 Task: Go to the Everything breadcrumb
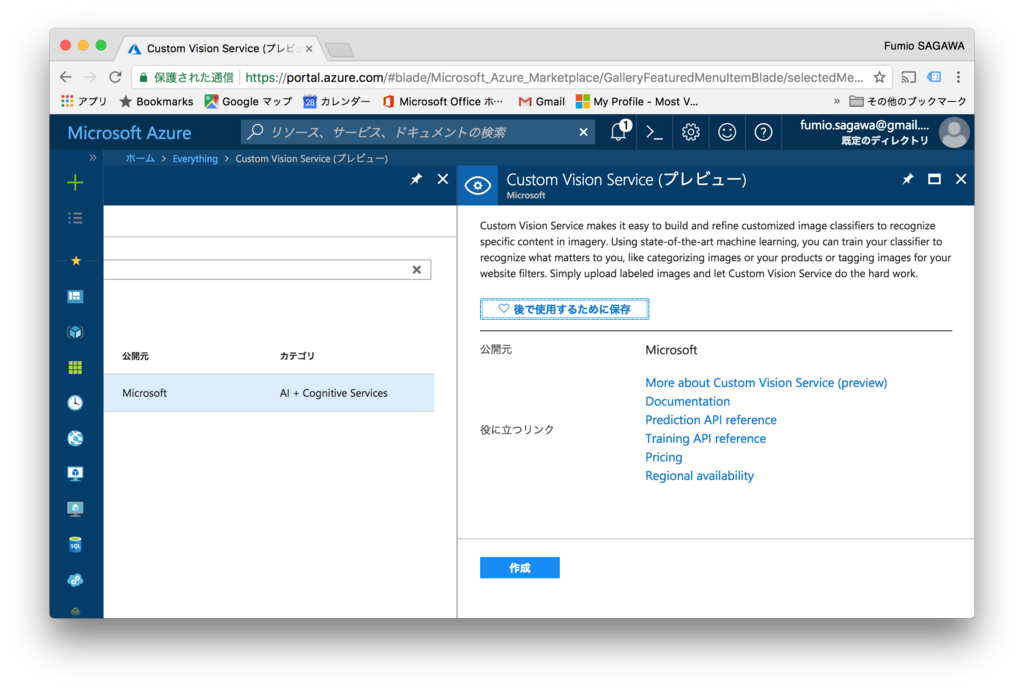[x=195, y=159]
